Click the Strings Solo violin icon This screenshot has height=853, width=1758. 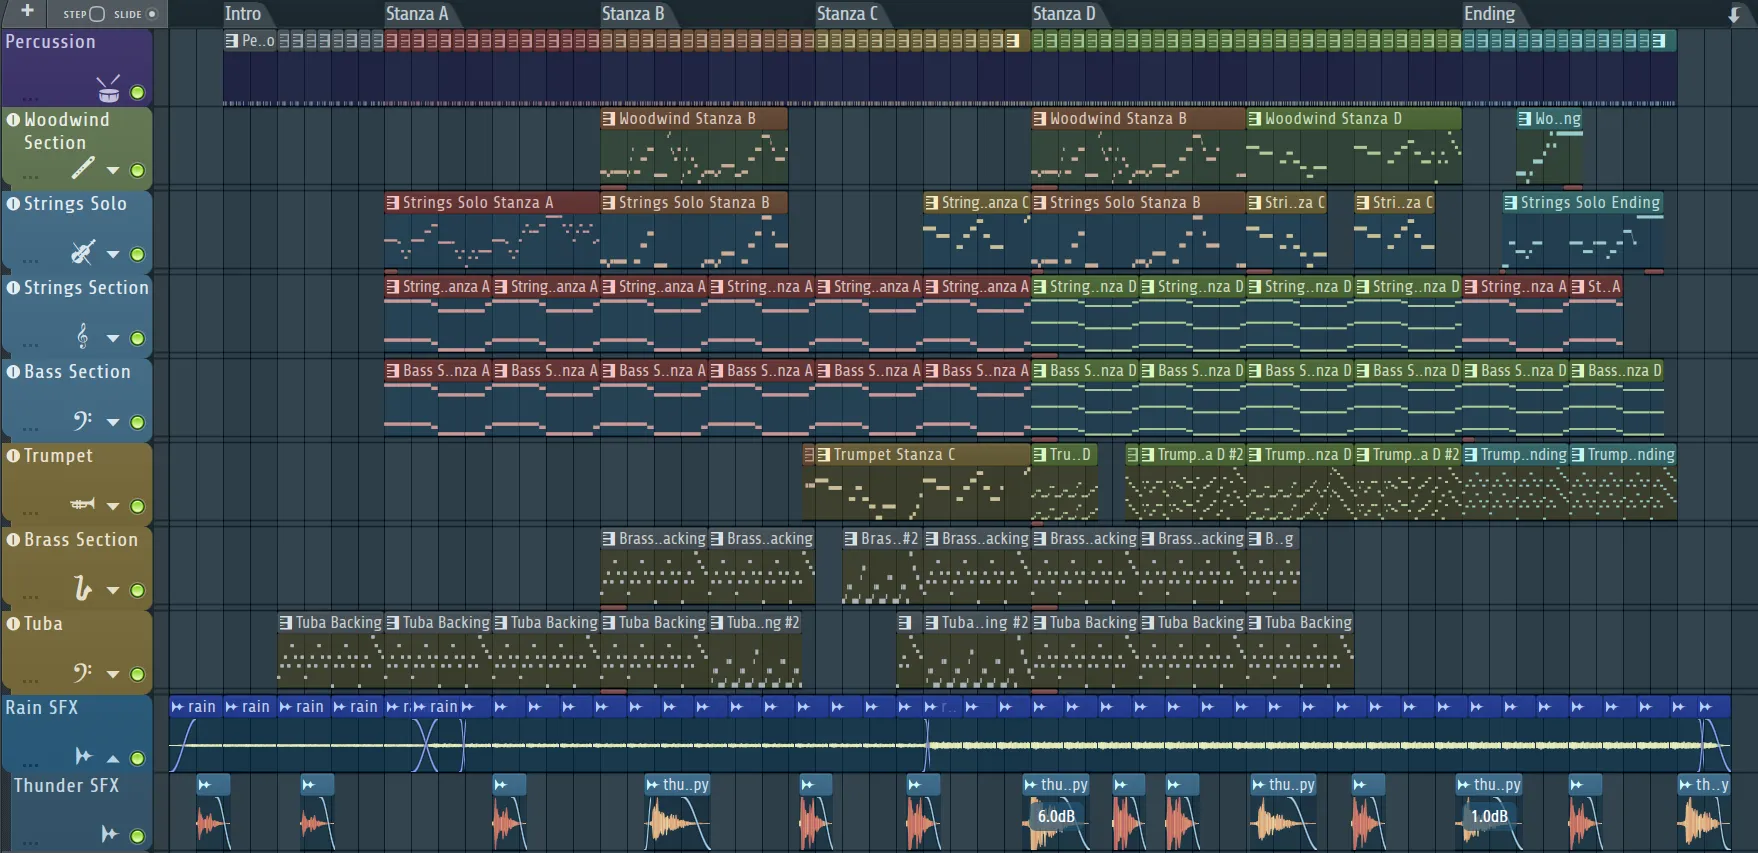click(x=83, y=252)
